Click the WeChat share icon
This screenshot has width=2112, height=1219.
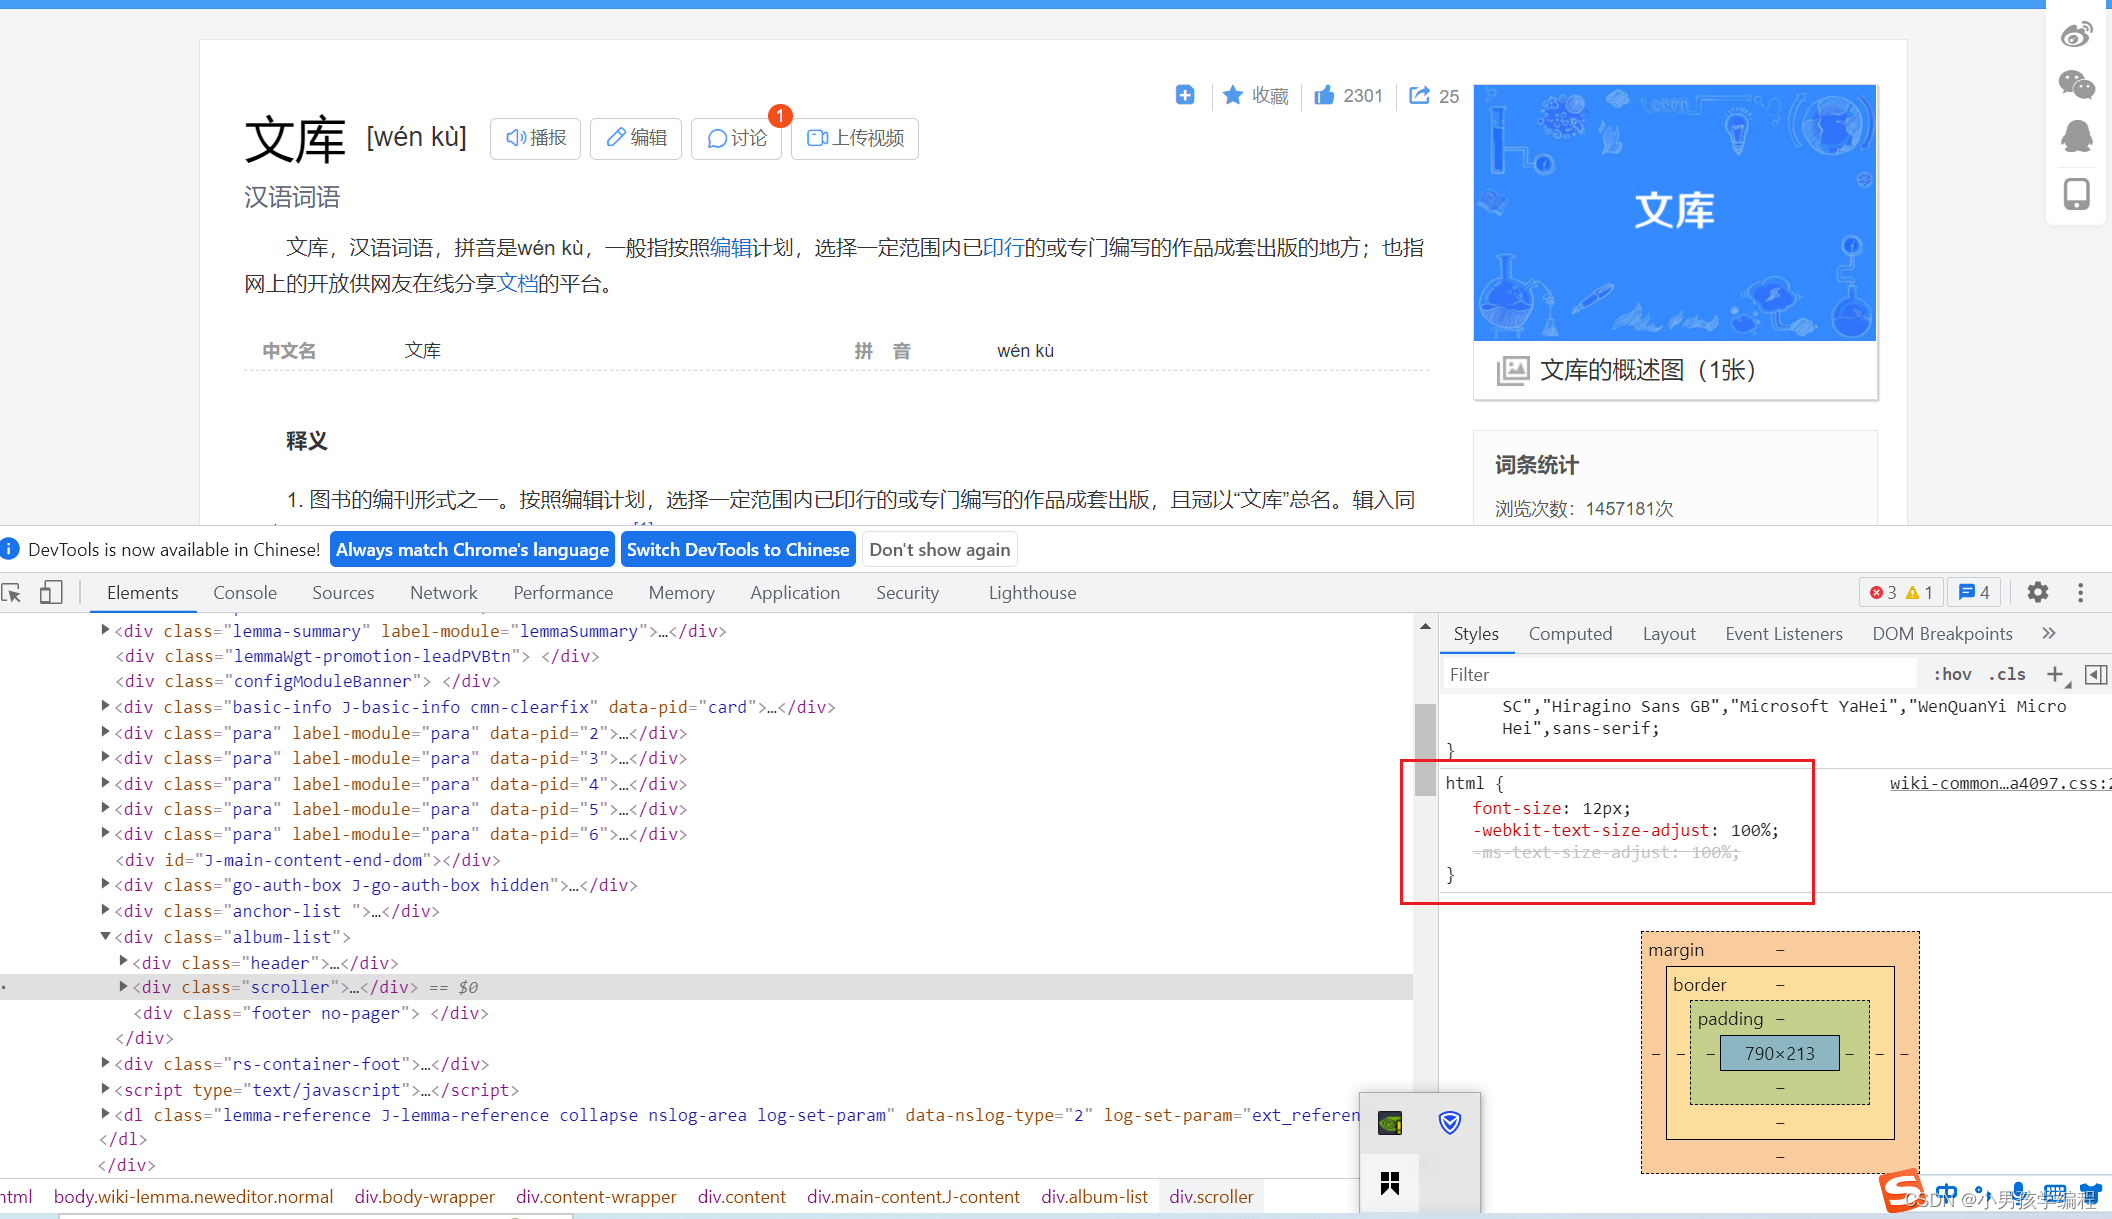(2077, 85)
